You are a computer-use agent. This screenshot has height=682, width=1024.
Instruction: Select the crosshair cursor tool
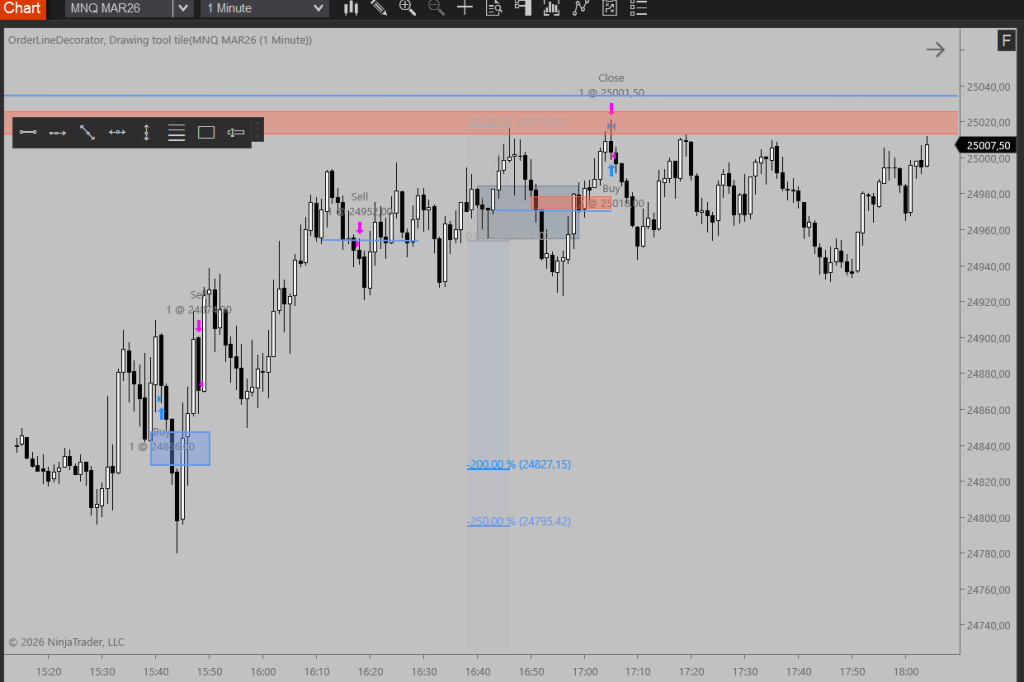[x=465, y=8]
